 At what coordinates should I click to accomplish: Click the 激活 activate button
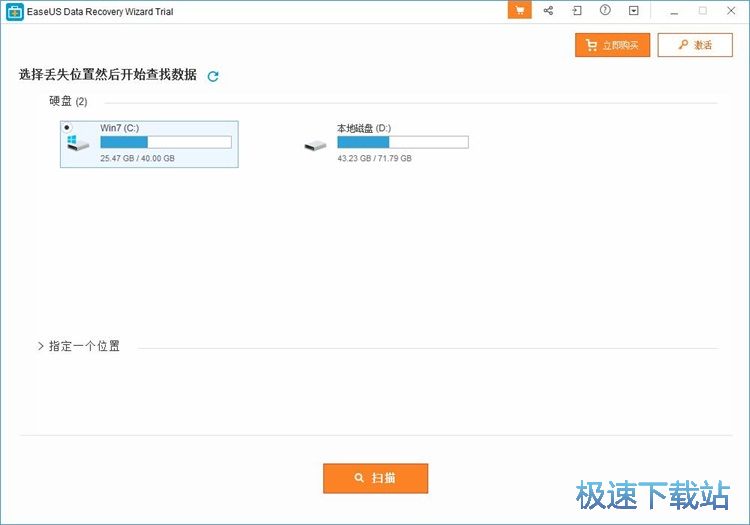(695, 45)
